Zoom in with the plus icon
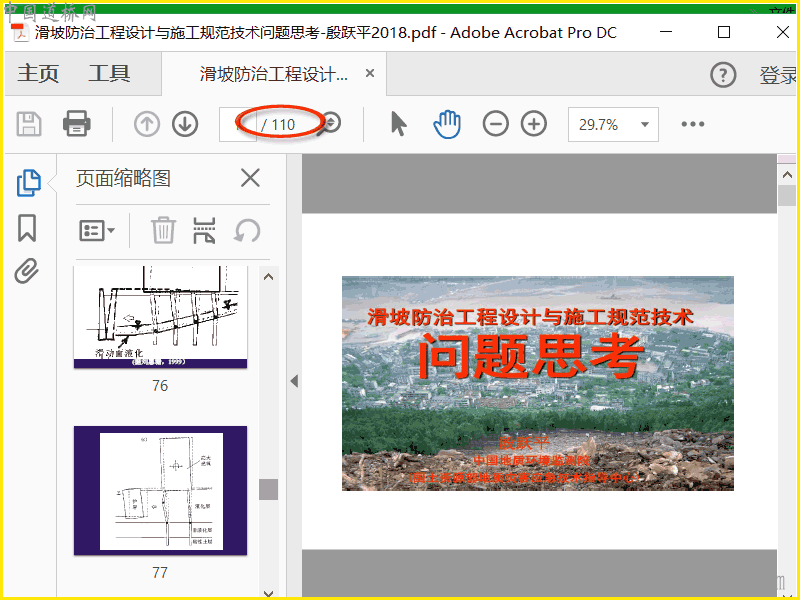The height and width of the screenshot is (600, 800). 534,124
